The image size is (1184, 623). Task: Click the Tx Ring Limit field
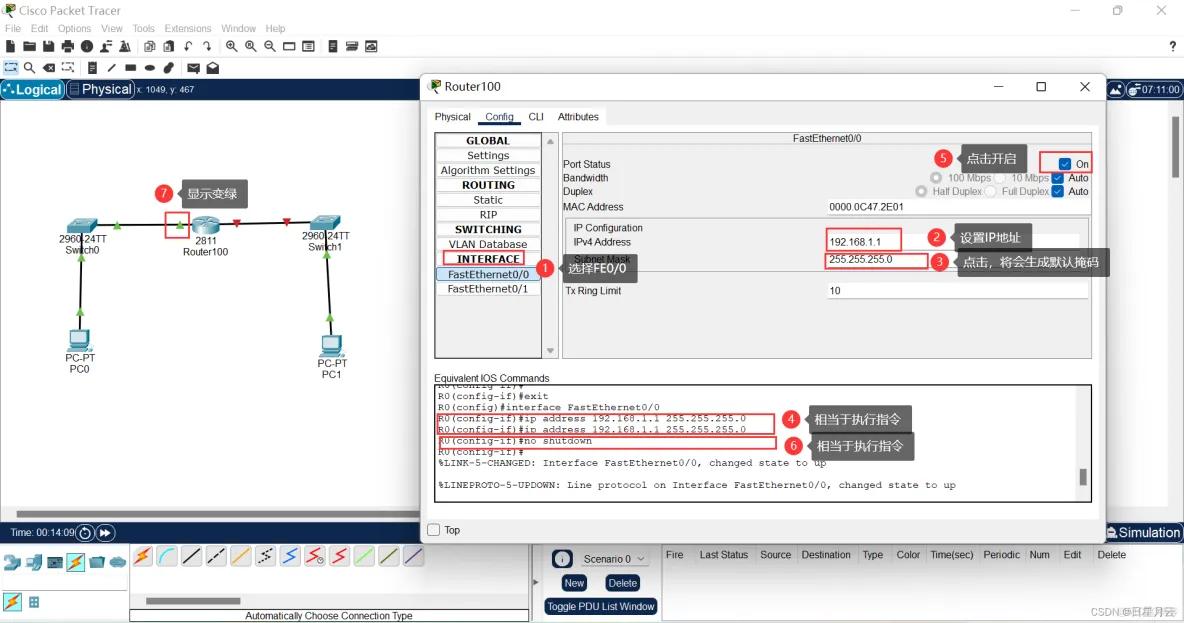957,291
